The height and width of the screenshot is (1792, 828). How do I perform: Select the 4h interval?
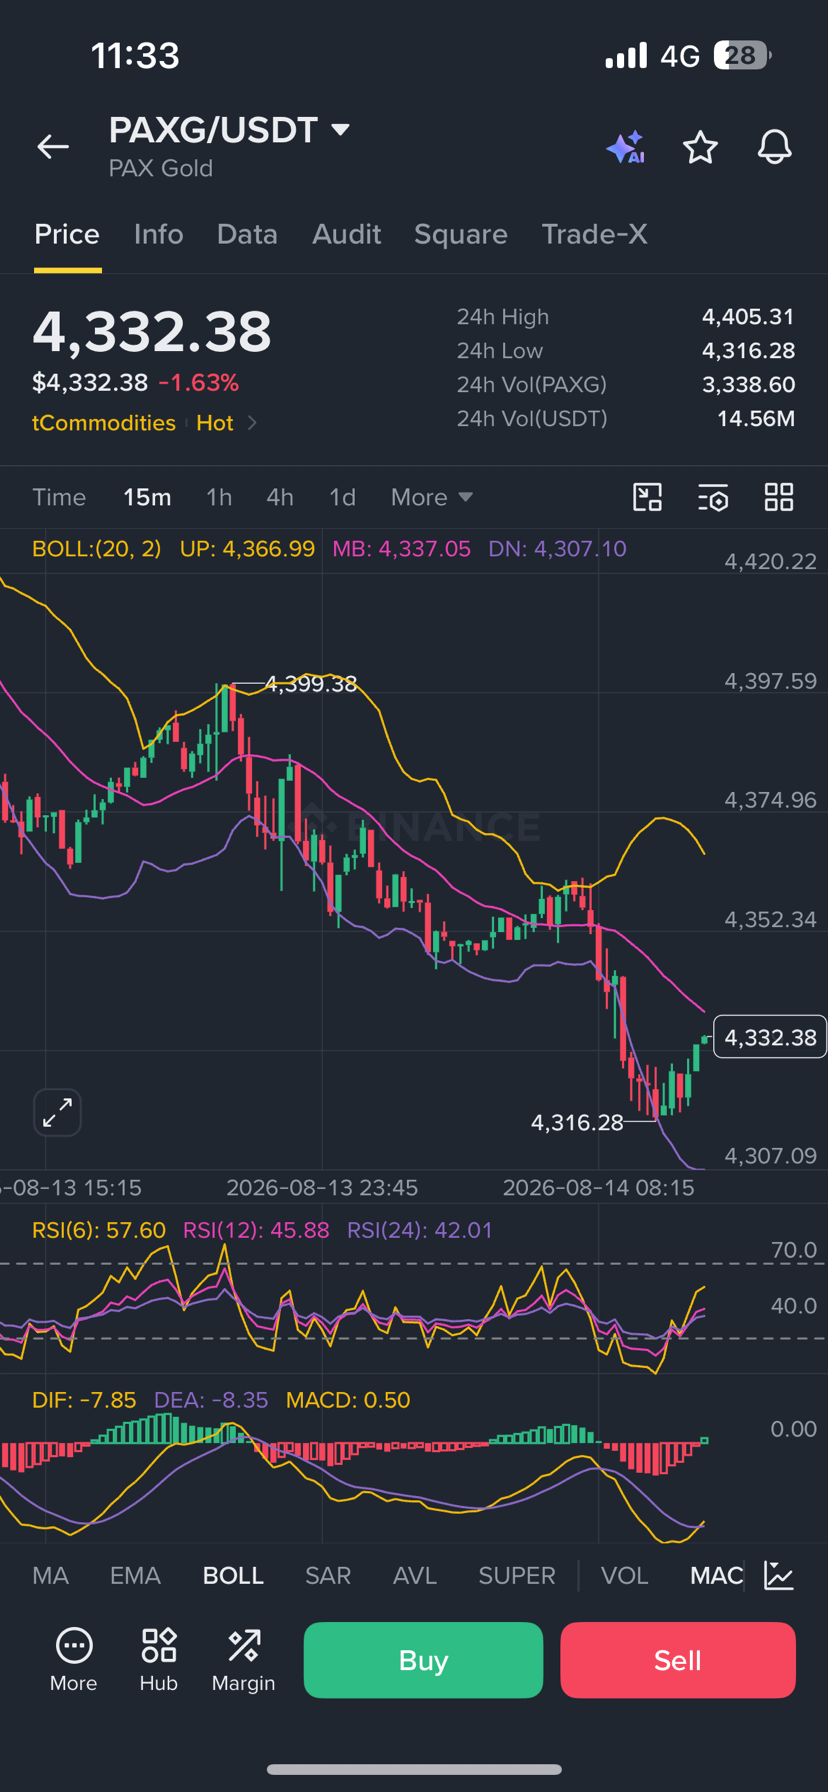coord(280,497)
